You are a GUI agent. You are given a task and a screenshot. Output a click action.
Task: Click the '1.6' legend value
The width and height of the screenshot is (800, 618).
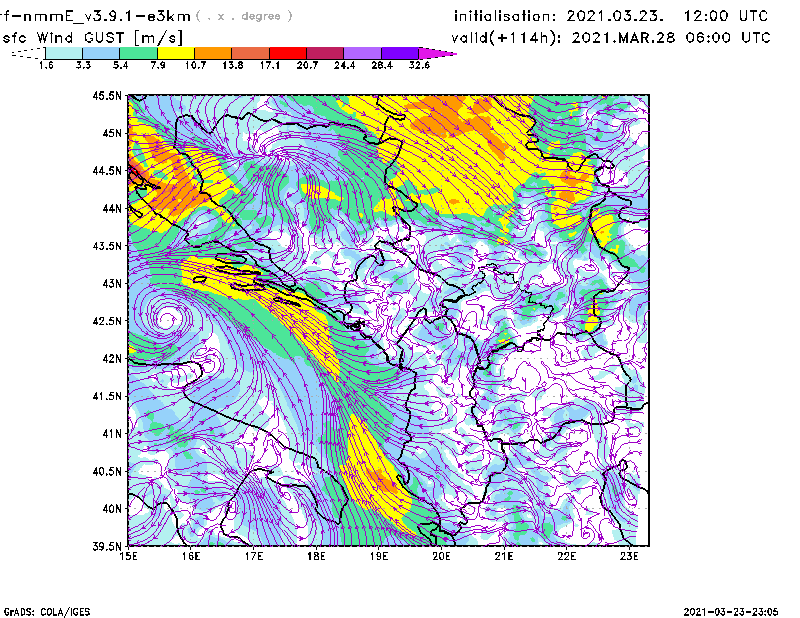pyautogui.click(x=46, y=65)
